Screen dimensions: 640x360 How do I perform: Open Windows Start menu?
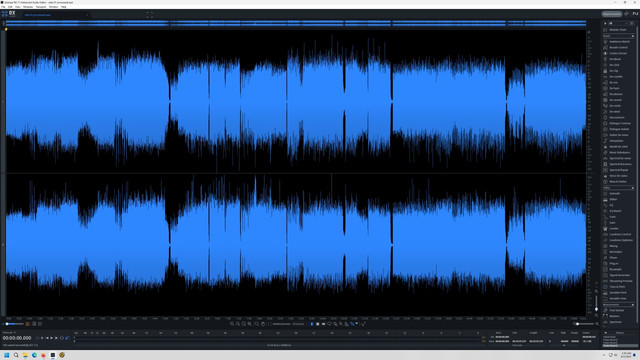click(7, 355)
